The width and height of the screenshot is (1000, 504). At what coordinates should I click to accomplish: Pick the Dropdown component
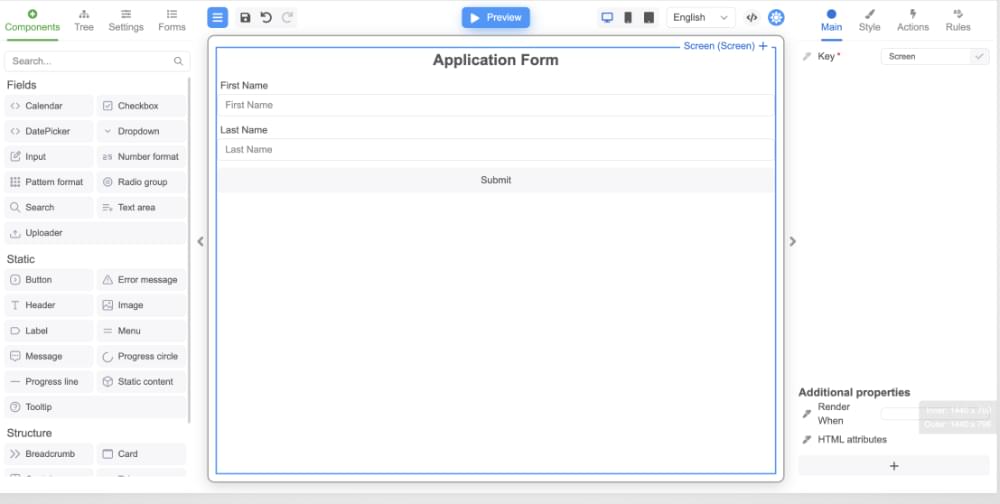pyautogui.click(x=142, y=131)
